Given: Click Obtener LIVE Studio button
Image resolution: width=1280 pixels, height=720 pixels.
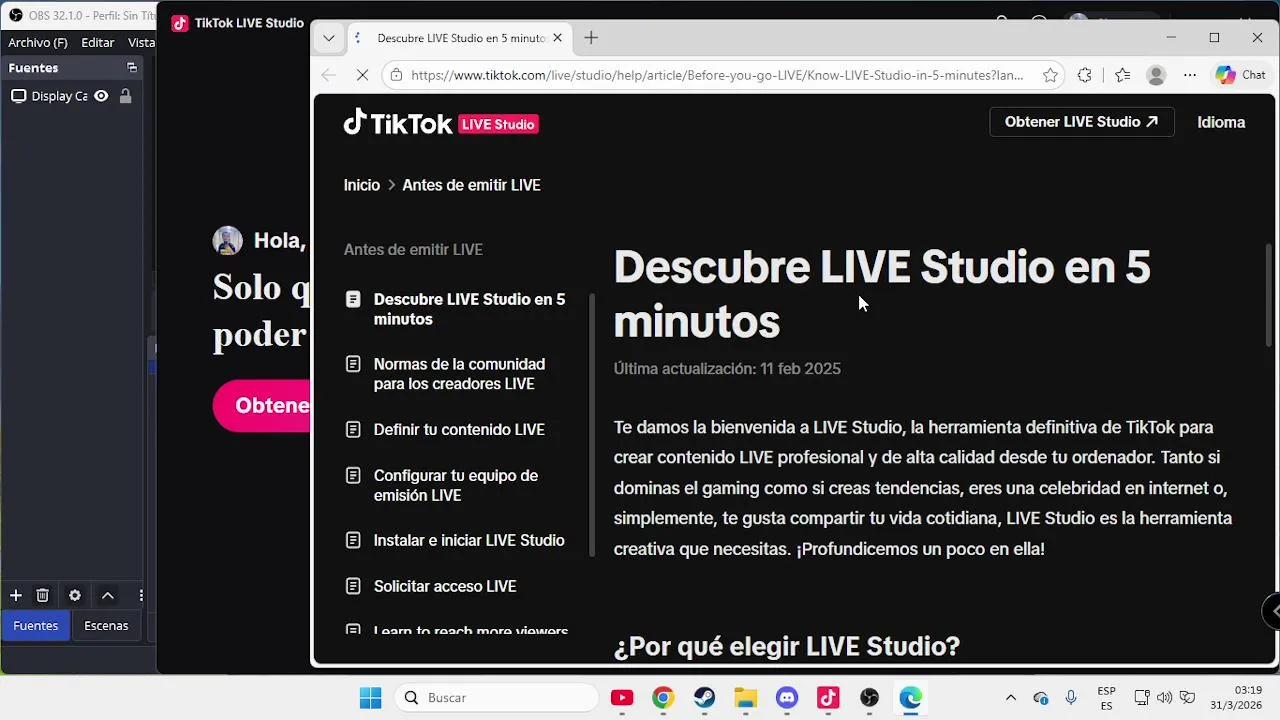Looking at the screenshot, I should pyautogui.click(x=1081, y=122).
